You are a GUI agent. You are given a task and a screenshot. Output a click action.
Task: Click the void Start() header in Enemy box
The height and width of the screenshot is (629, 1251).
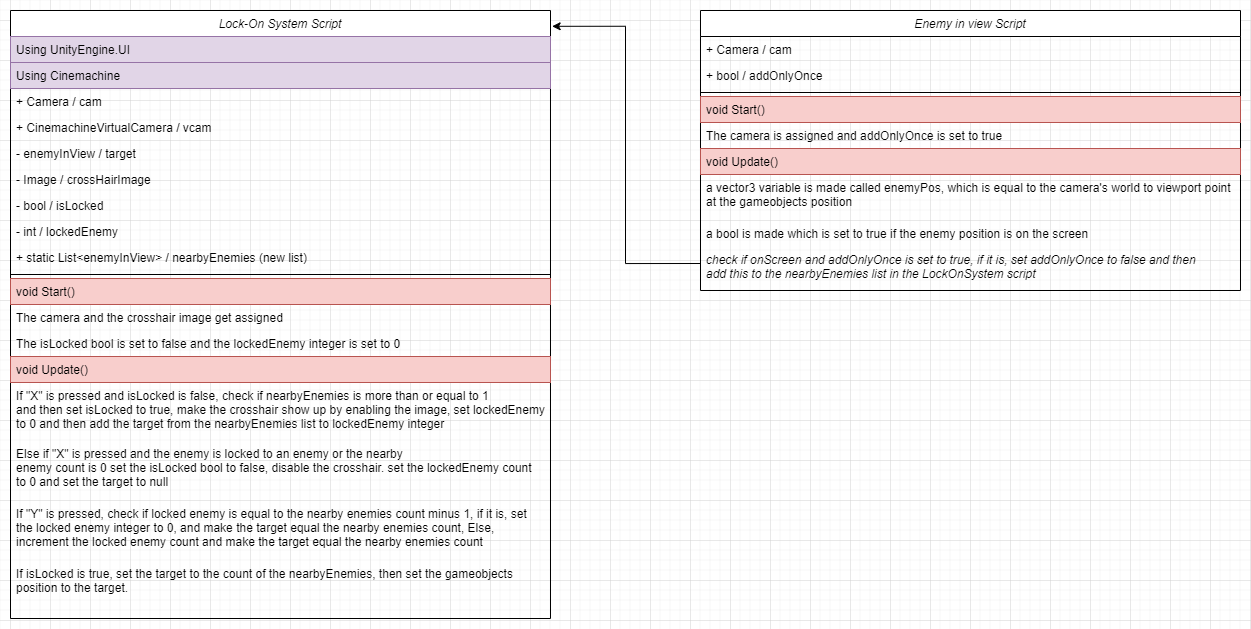tap(970, 109)
